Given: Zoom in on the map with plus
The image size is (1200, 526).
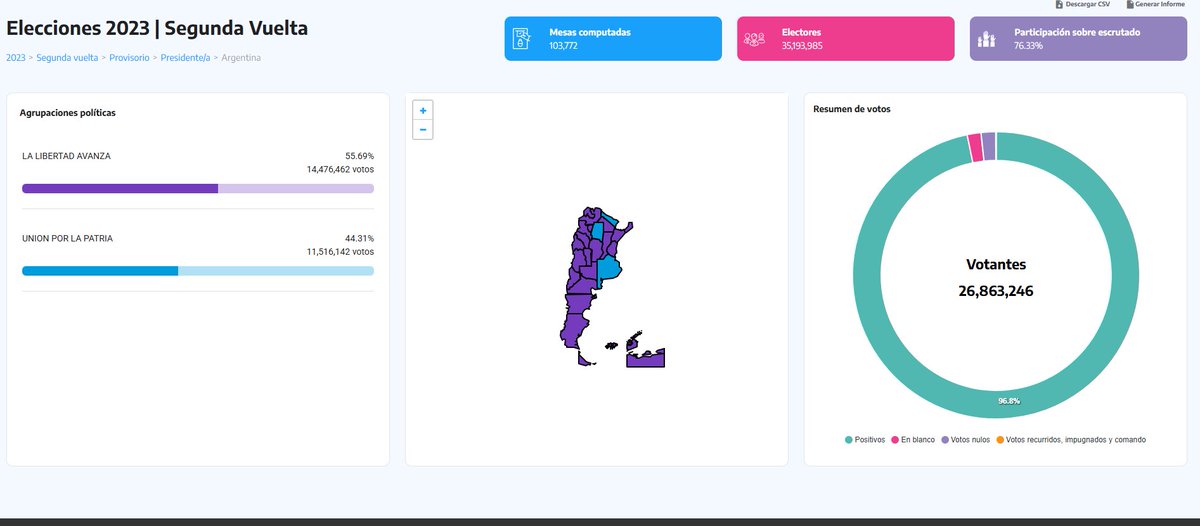Looking at the screenshot, I should click(423, 110).
